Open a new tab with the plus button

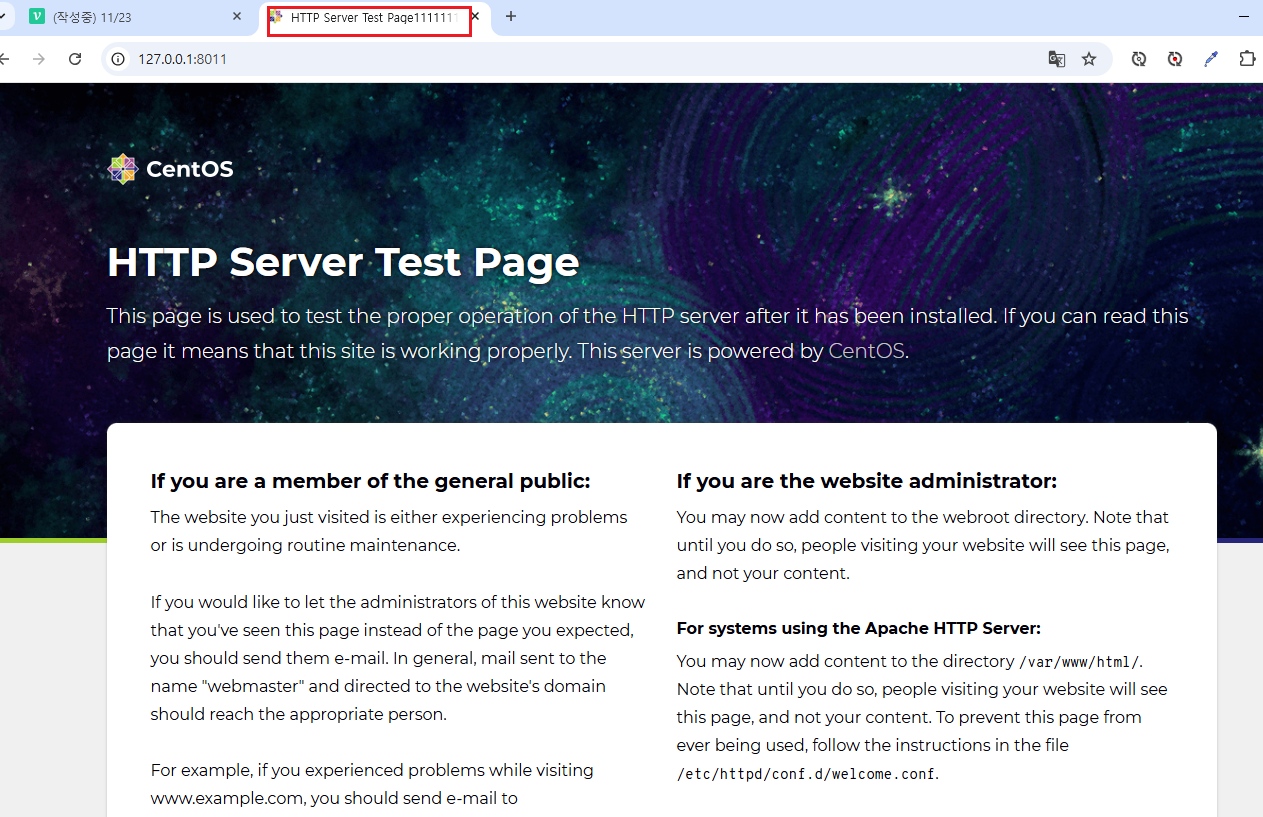[x=511, y=17]
